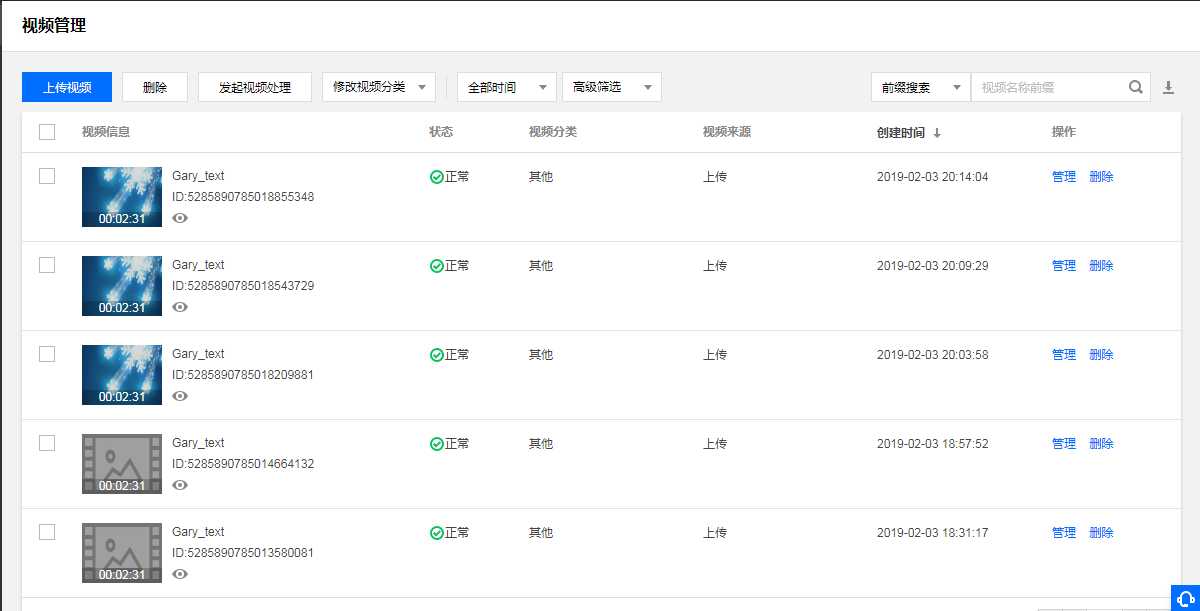Click the 上传视频 upload button
Viewport: 1200px width, 611px height.
(x=67, y=87)
